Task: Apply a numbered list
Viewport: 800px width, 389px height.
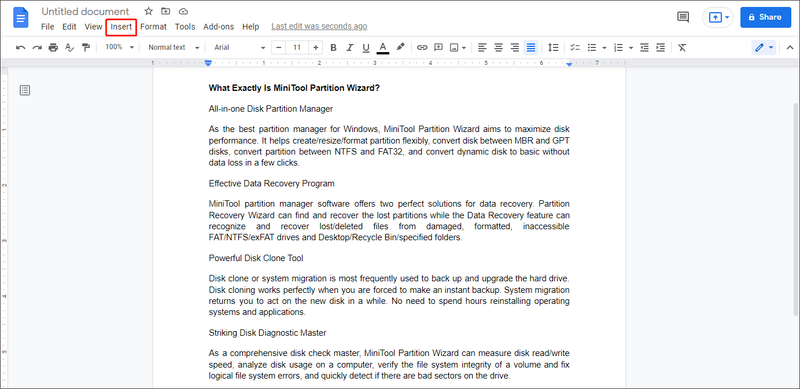Action: pyautogui.click(x=618, y=47)
